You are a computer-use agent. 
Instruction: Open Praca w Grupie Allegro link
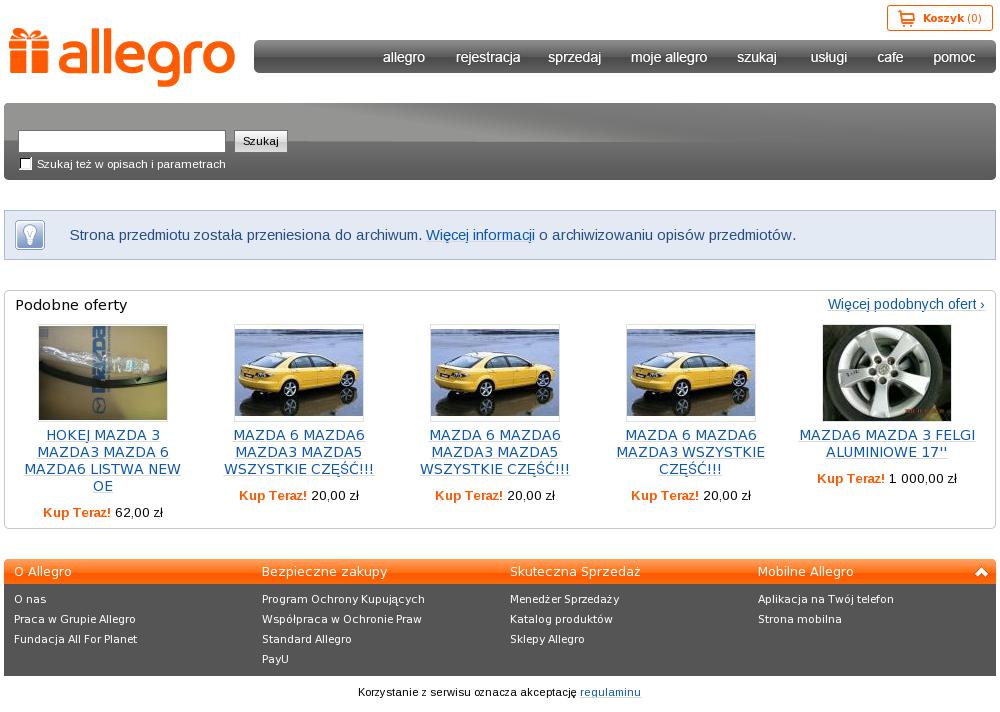(x=75, y=619)
